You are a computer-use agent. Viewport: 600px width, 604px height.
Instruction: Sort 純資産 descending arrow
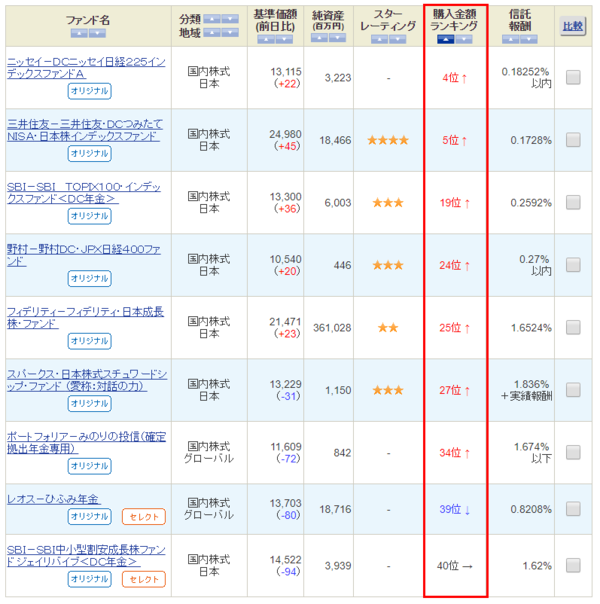(337, 38)
